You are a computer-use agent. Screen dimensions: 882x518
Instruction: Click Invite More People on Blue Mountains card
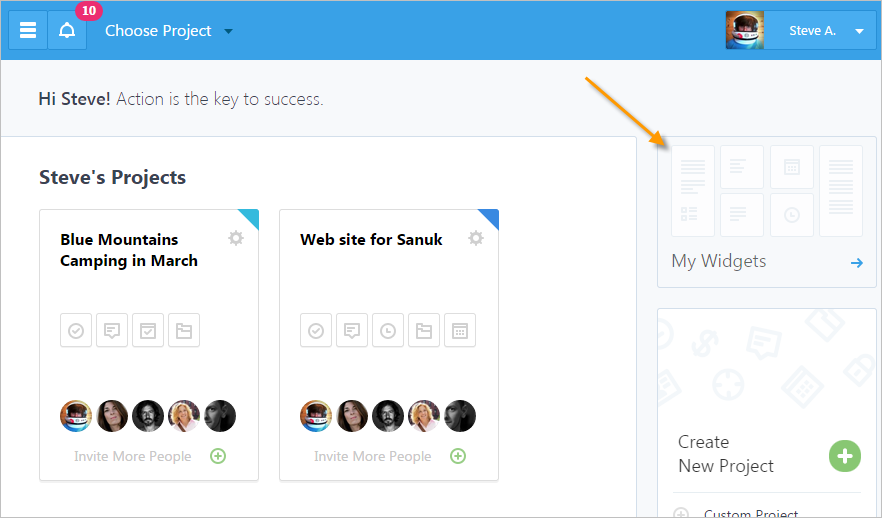133,456
